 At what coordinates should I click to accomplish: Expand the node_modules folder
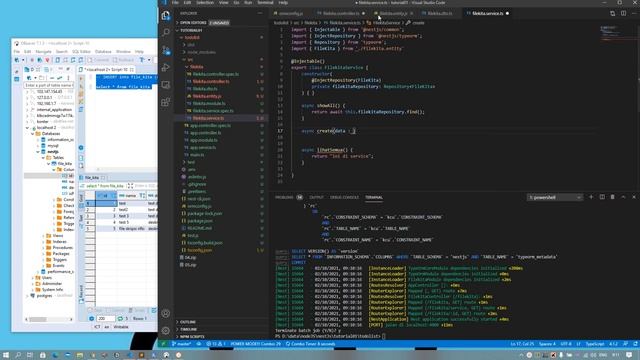(201, 52)
